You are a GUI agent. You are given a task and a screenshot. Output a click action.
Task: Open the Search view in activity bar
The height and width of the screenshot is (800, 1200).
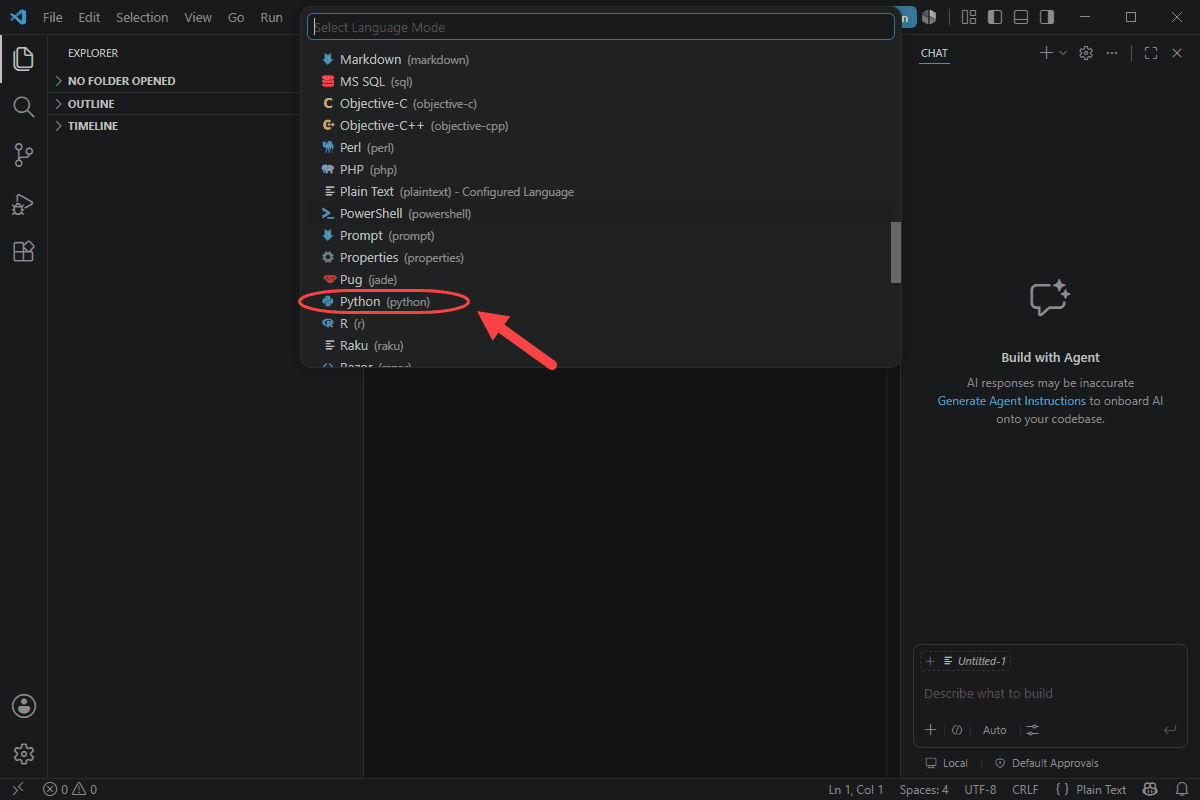point(23,106)
